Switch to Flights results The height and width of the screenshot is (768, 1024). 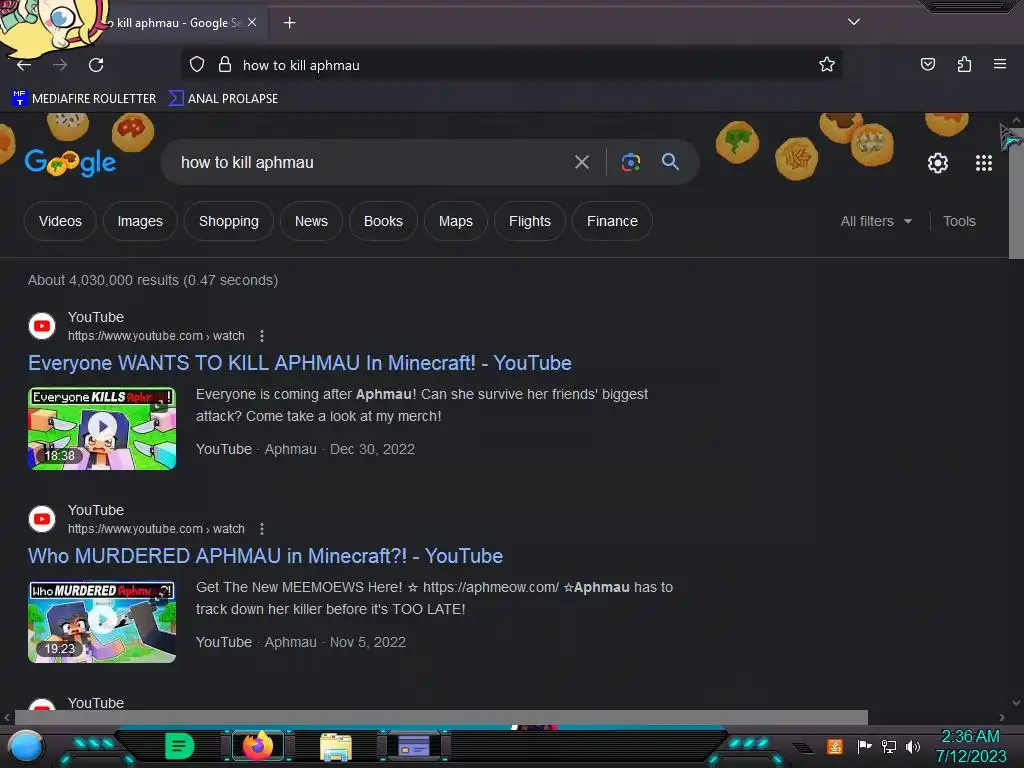tap(530, 221)
